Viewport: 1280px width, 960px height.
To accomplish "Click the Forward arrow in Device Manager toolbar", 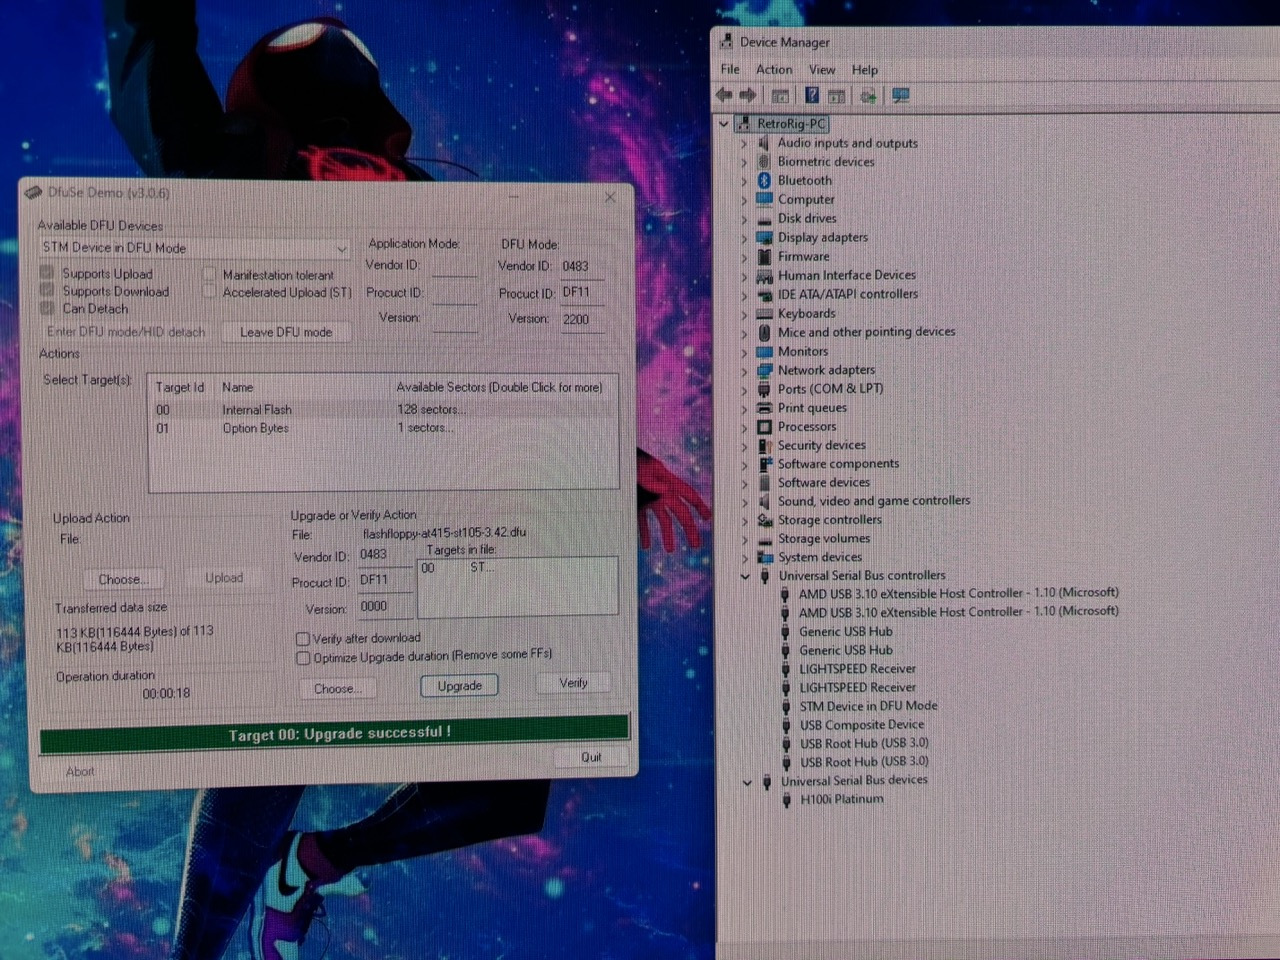I will click(748, 96).
